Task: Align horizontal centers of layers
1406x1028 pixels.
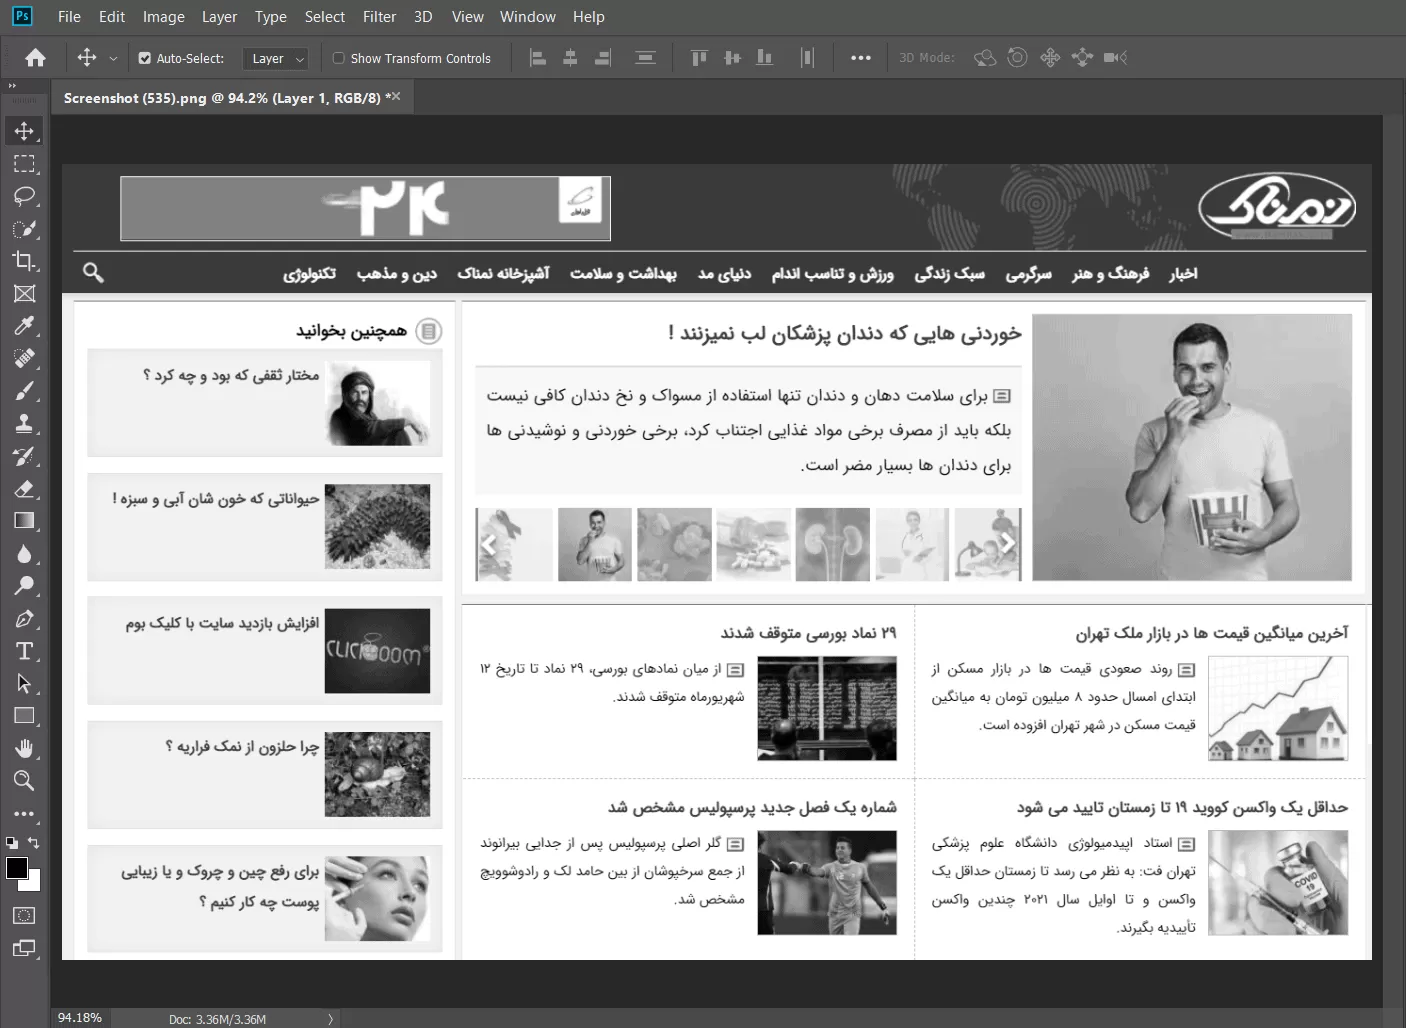Action: [570, 58]
